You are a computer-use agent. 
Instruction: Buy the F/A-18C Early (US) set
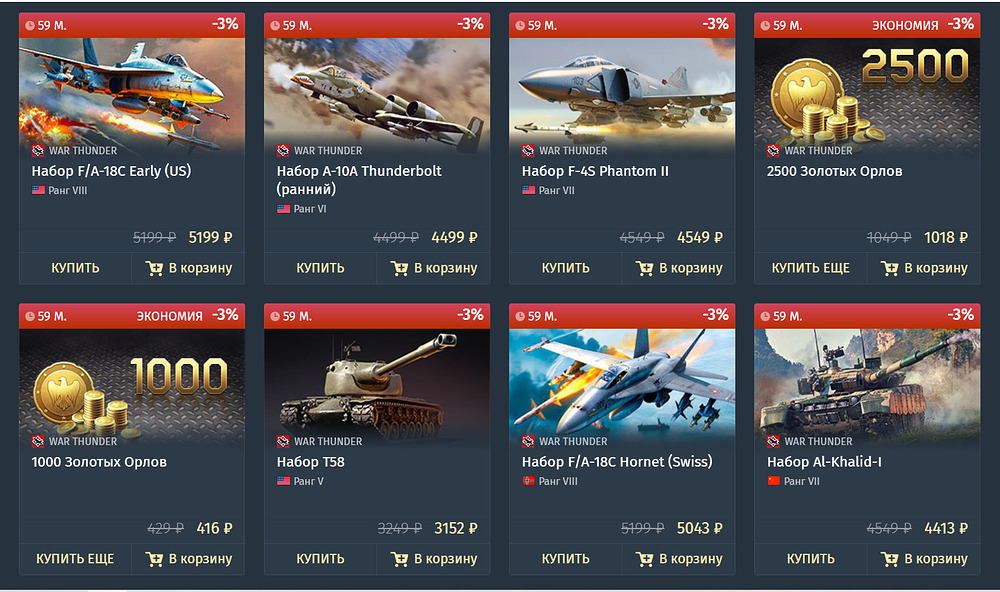click(75, 268)
